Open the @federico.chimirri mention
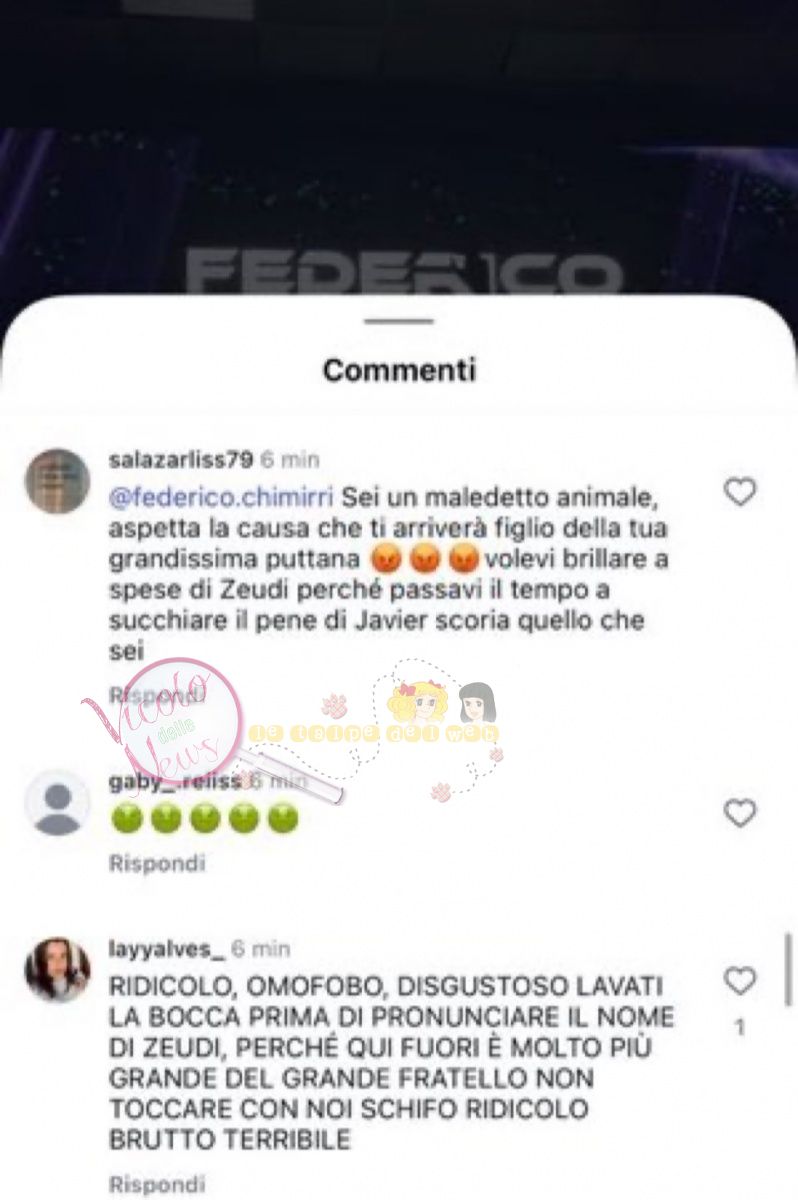The image size is (798, 1200). pyautogui.click(x=222, y=495)
